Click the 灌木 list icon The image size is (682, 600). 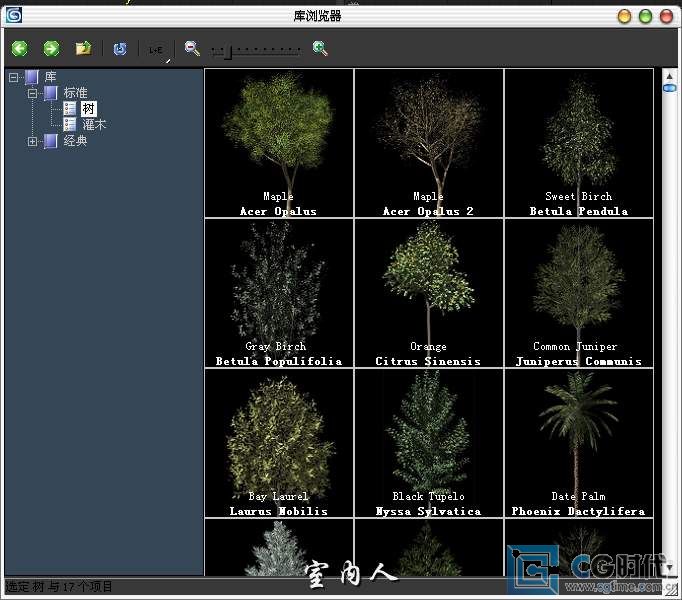pos(70,125)
